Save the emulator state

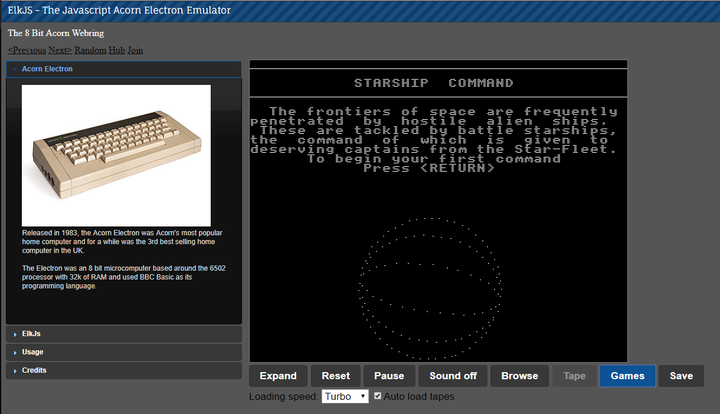681,376
